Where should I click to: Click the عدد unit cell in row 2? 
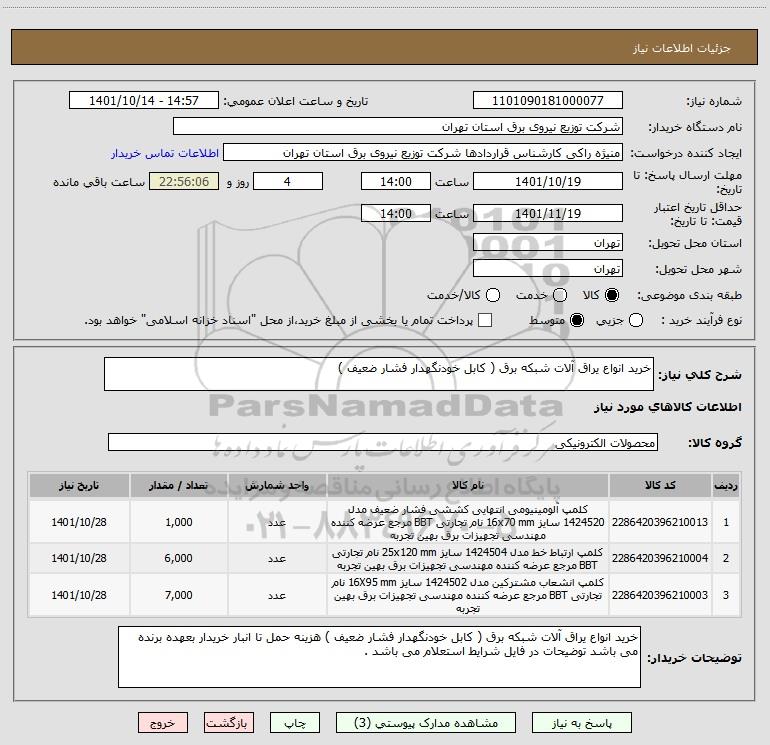point(277,558)
